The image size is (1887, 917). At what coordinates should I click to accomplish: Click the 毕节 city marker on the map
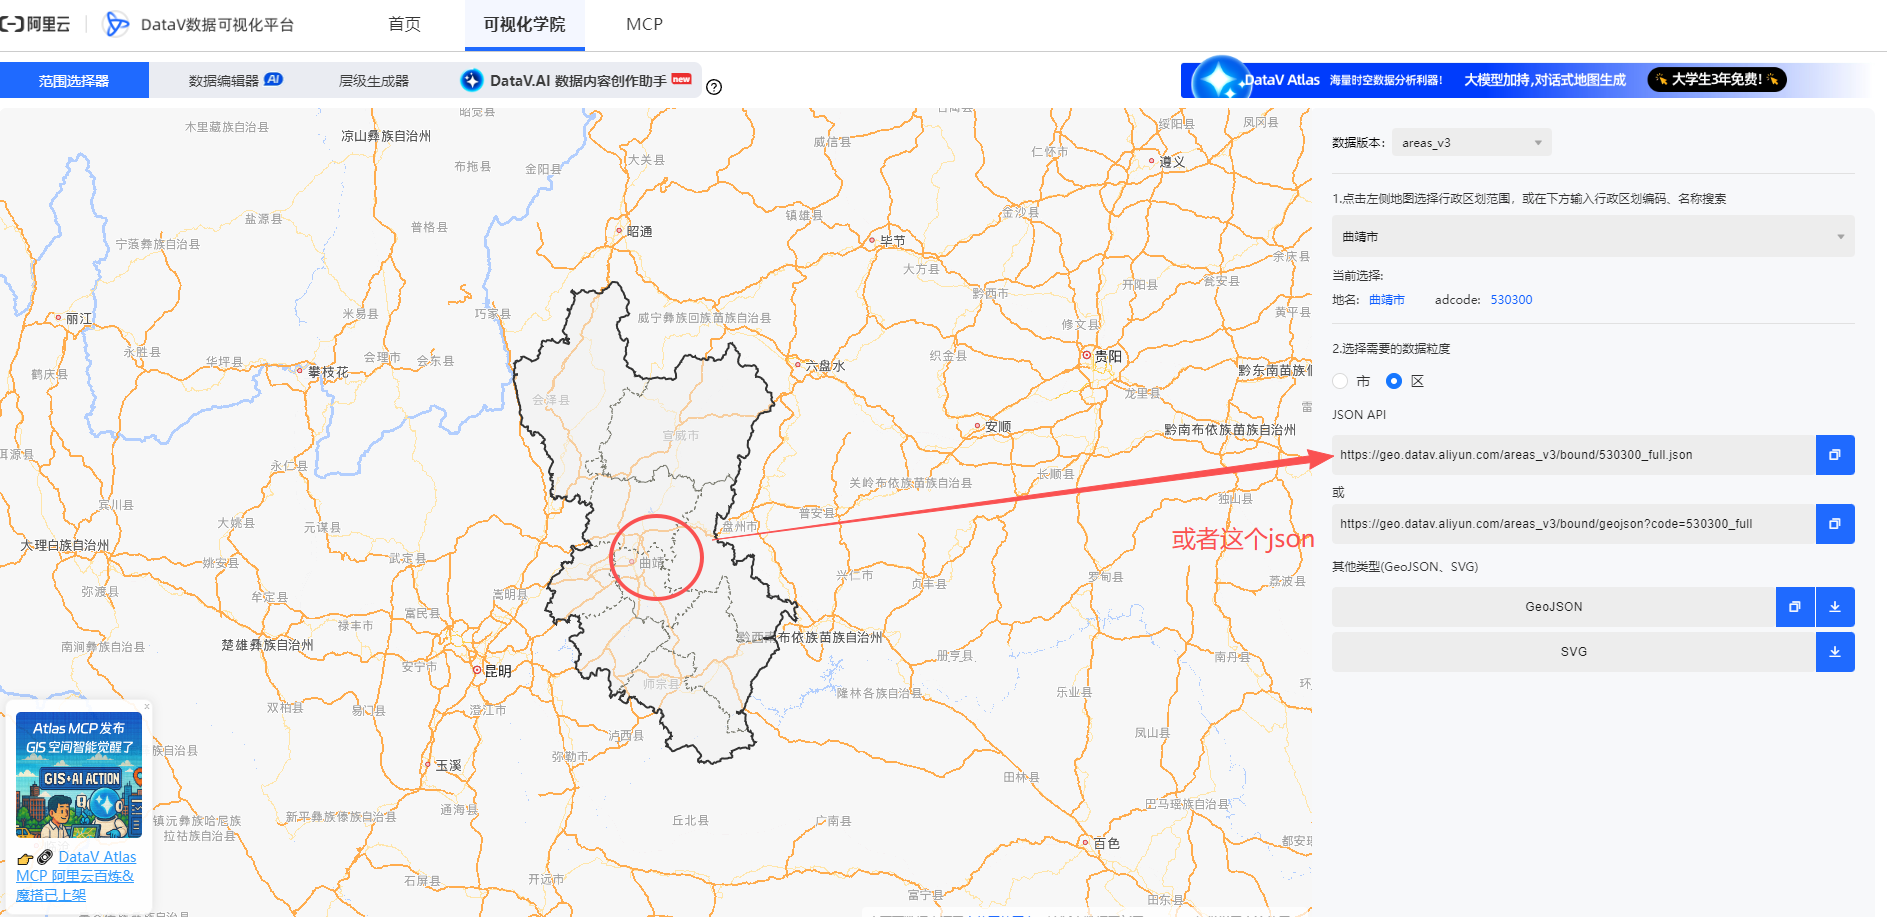pos(872,240)
